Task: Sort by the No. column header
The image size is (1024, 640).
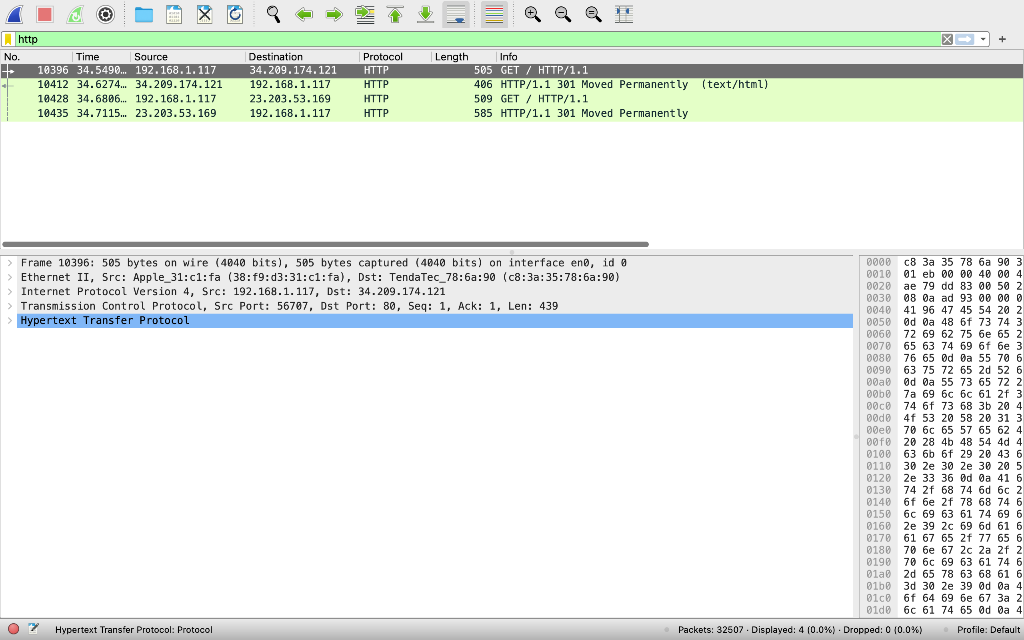Action: pos(37,57)
